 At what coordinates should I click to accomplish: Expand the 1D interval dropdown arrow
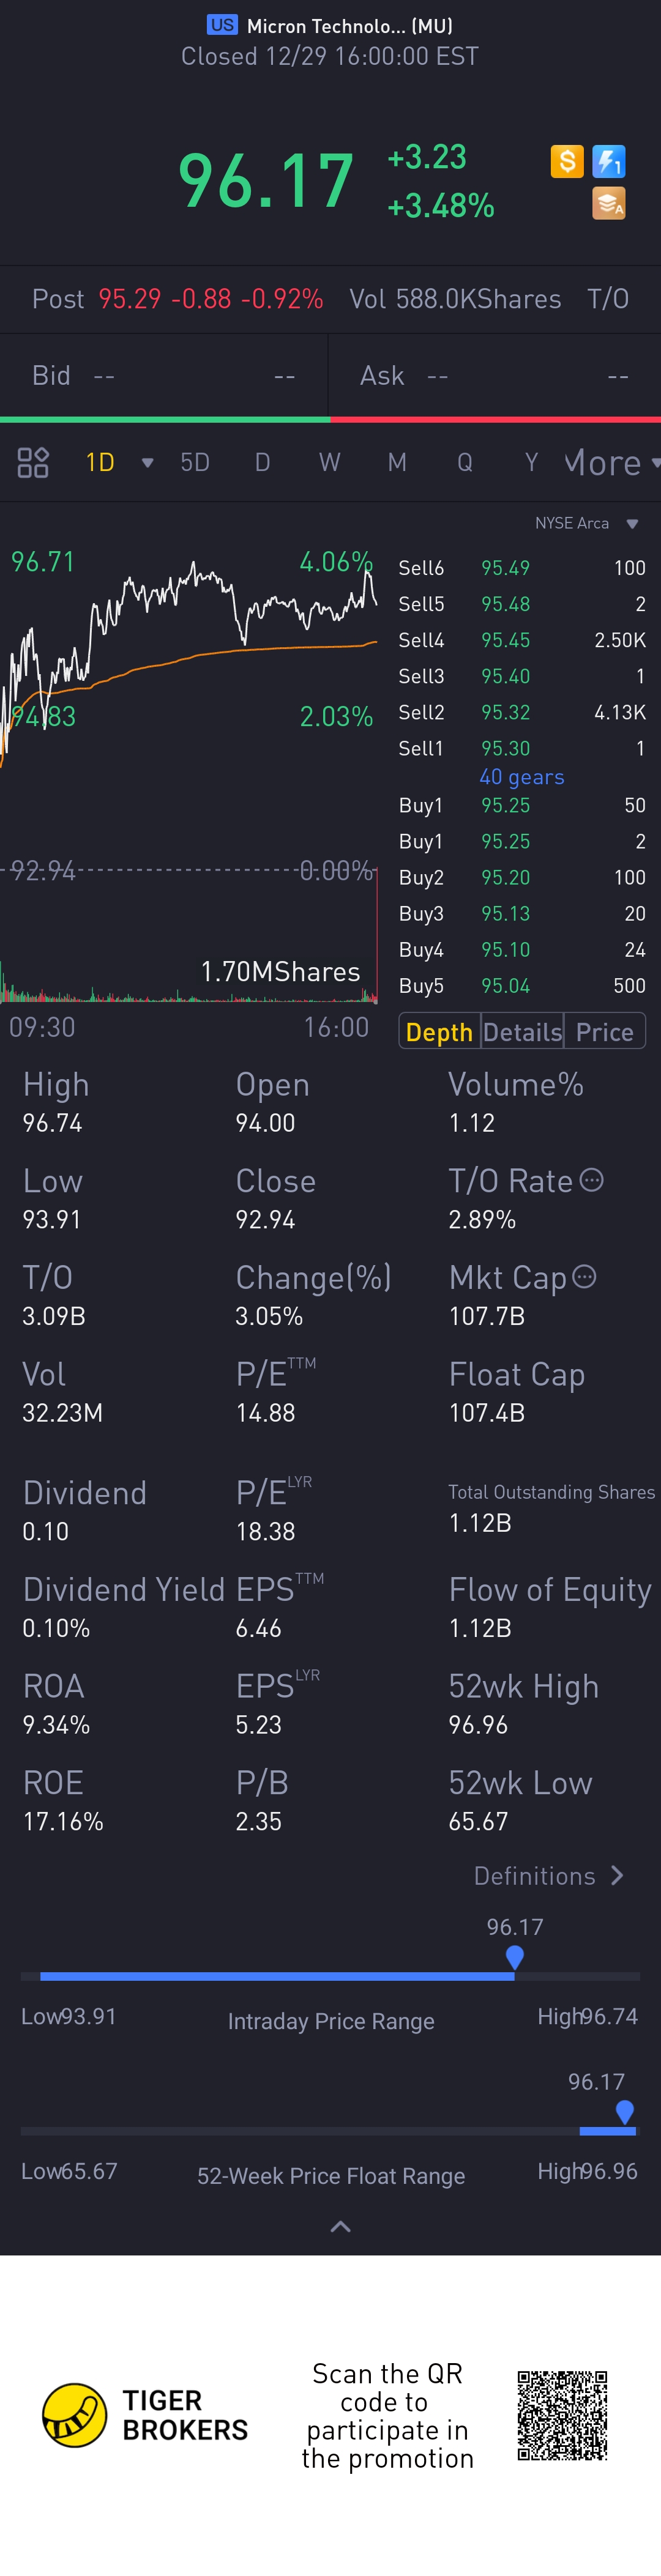point(148,462)
